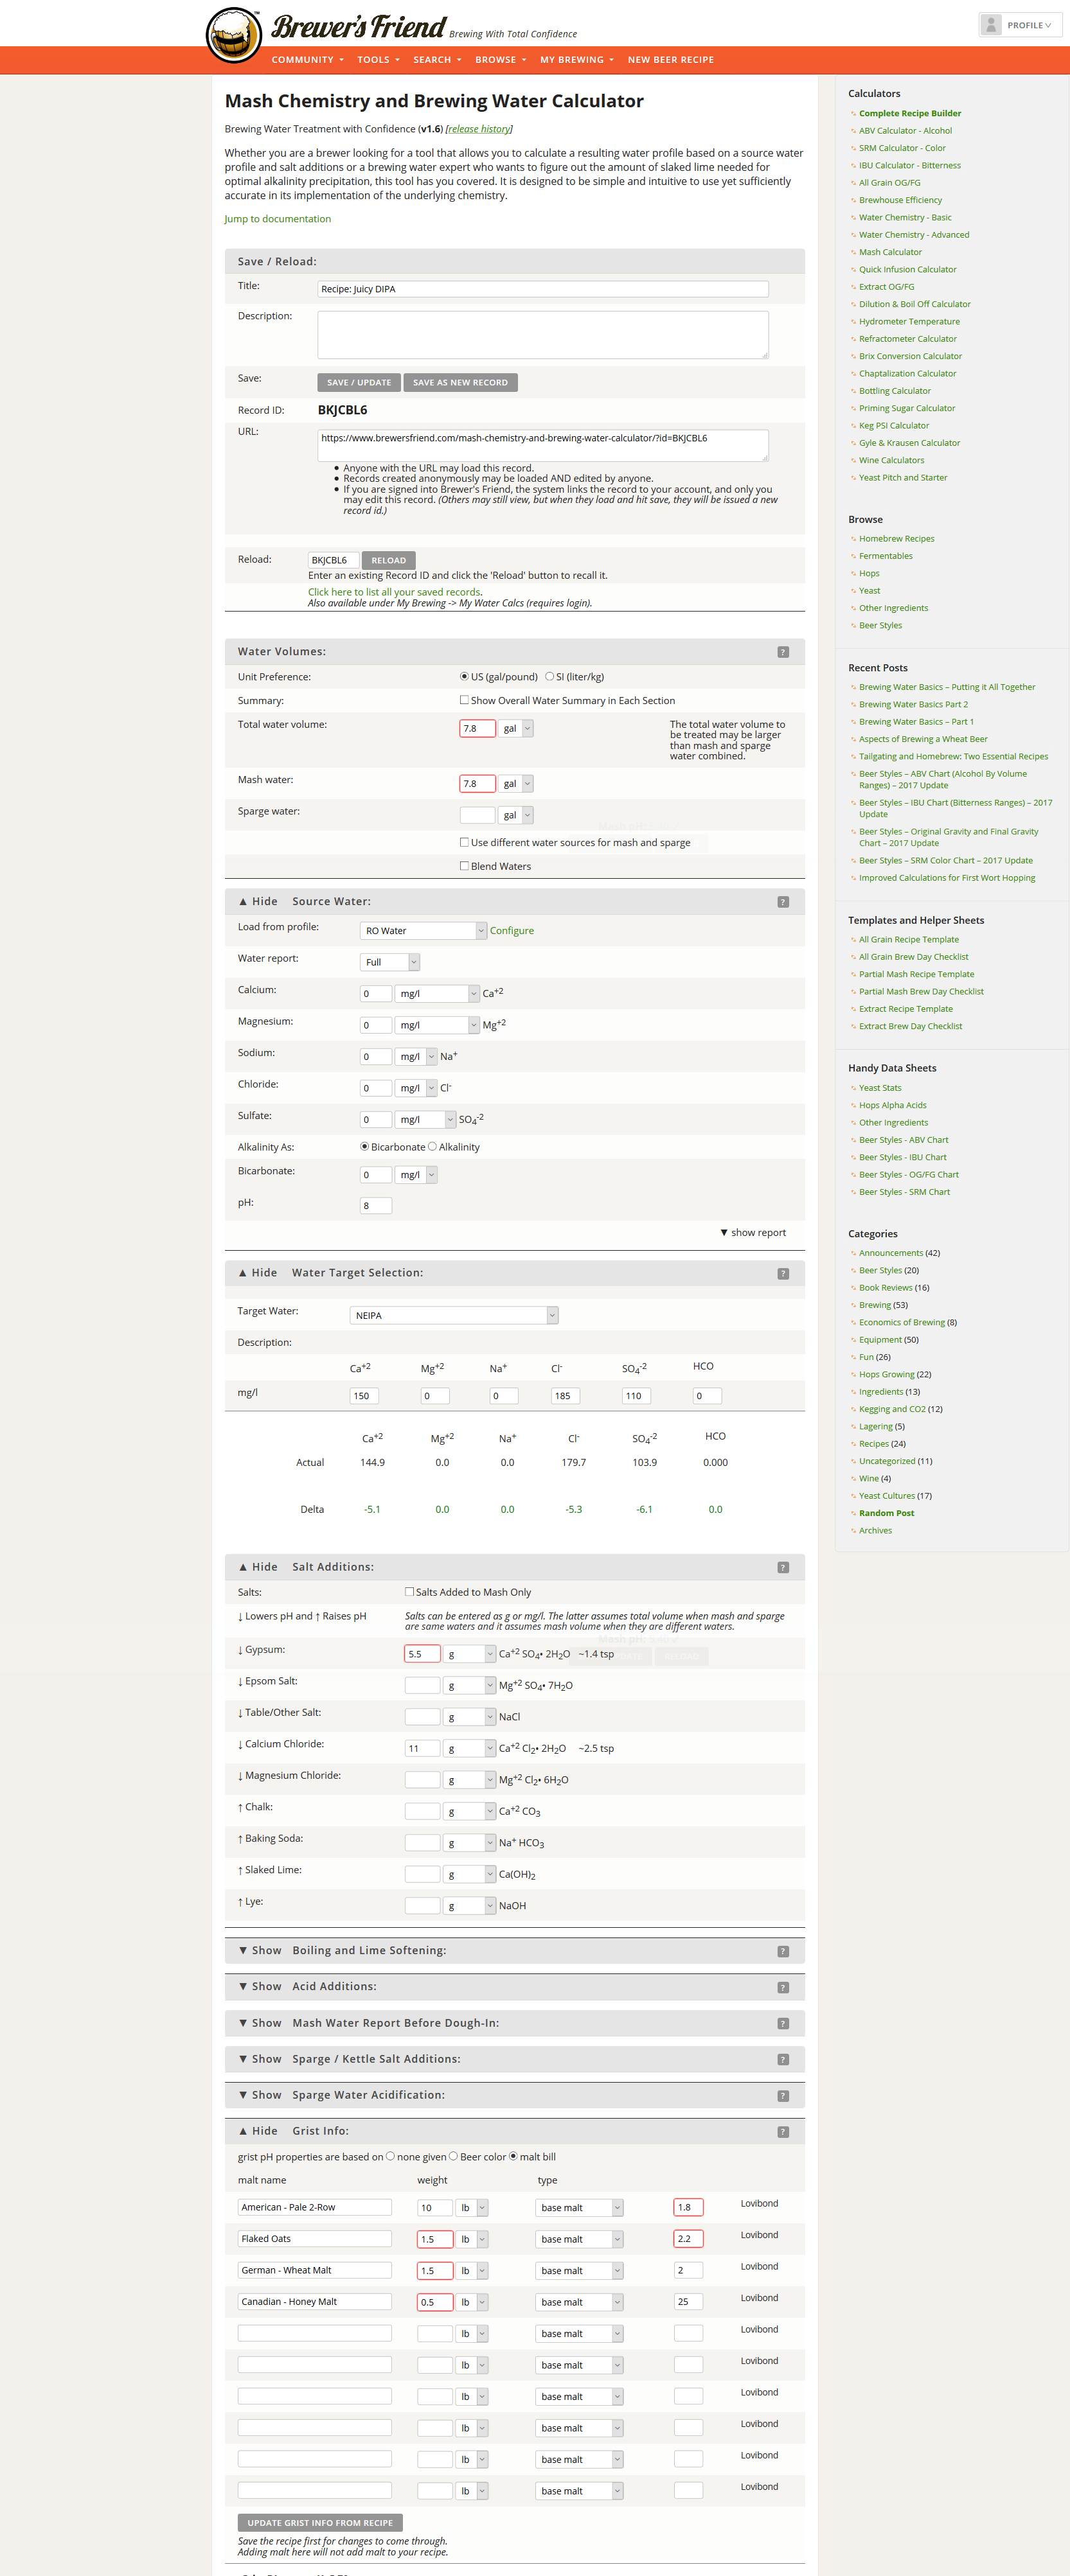Open Water Chemistry - Advanced sidebar link

(914, 235)
